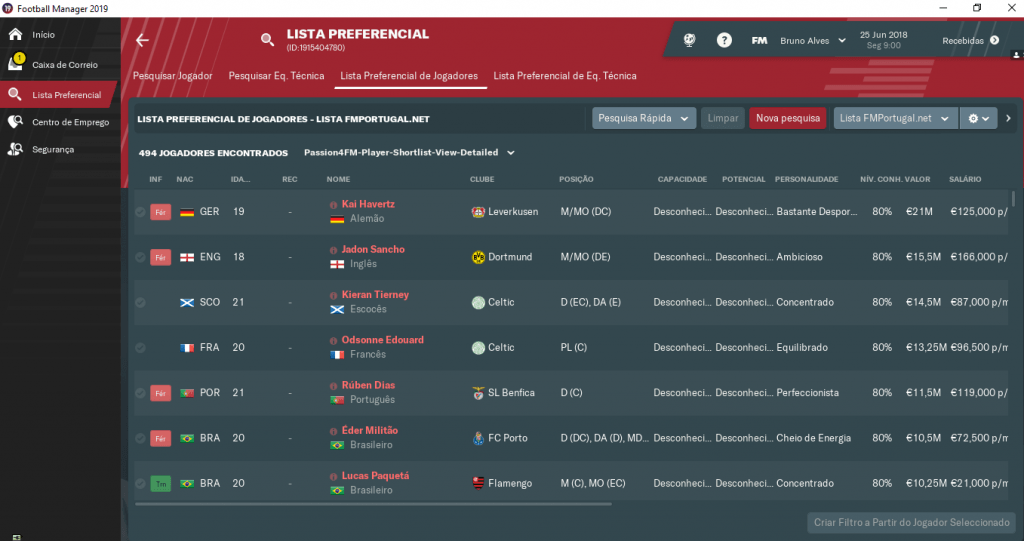
Task: Open the help question mark icon
Action: coord(724,41)
